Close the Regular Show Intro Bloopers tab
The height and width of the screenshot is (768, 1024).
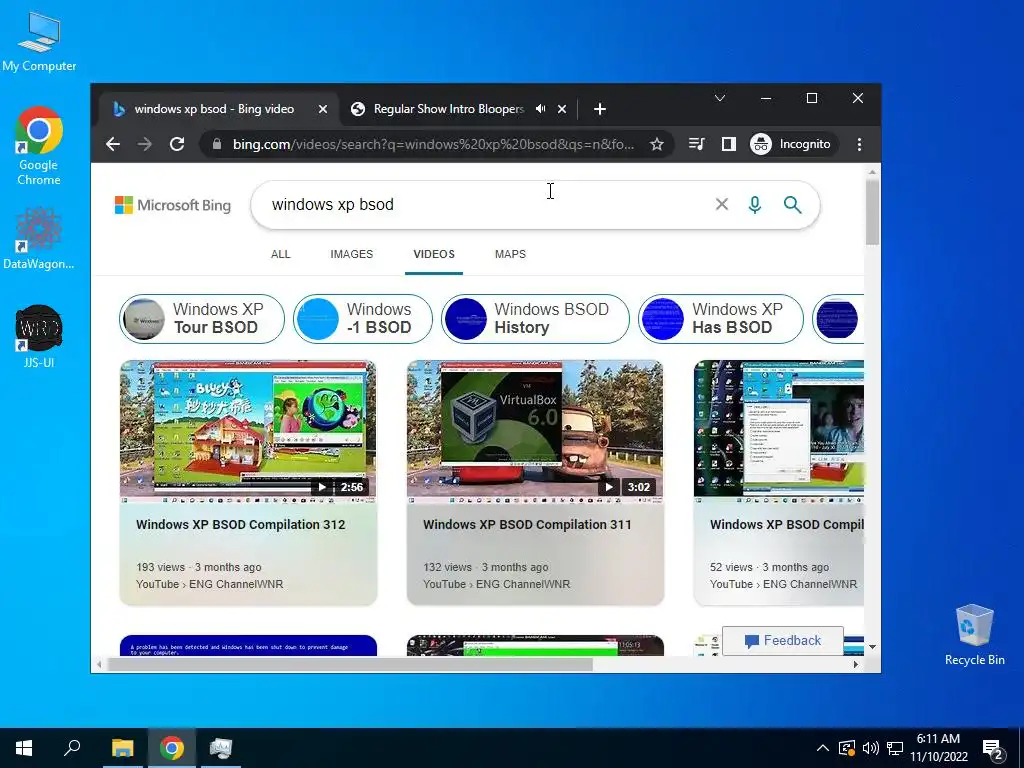562,109
